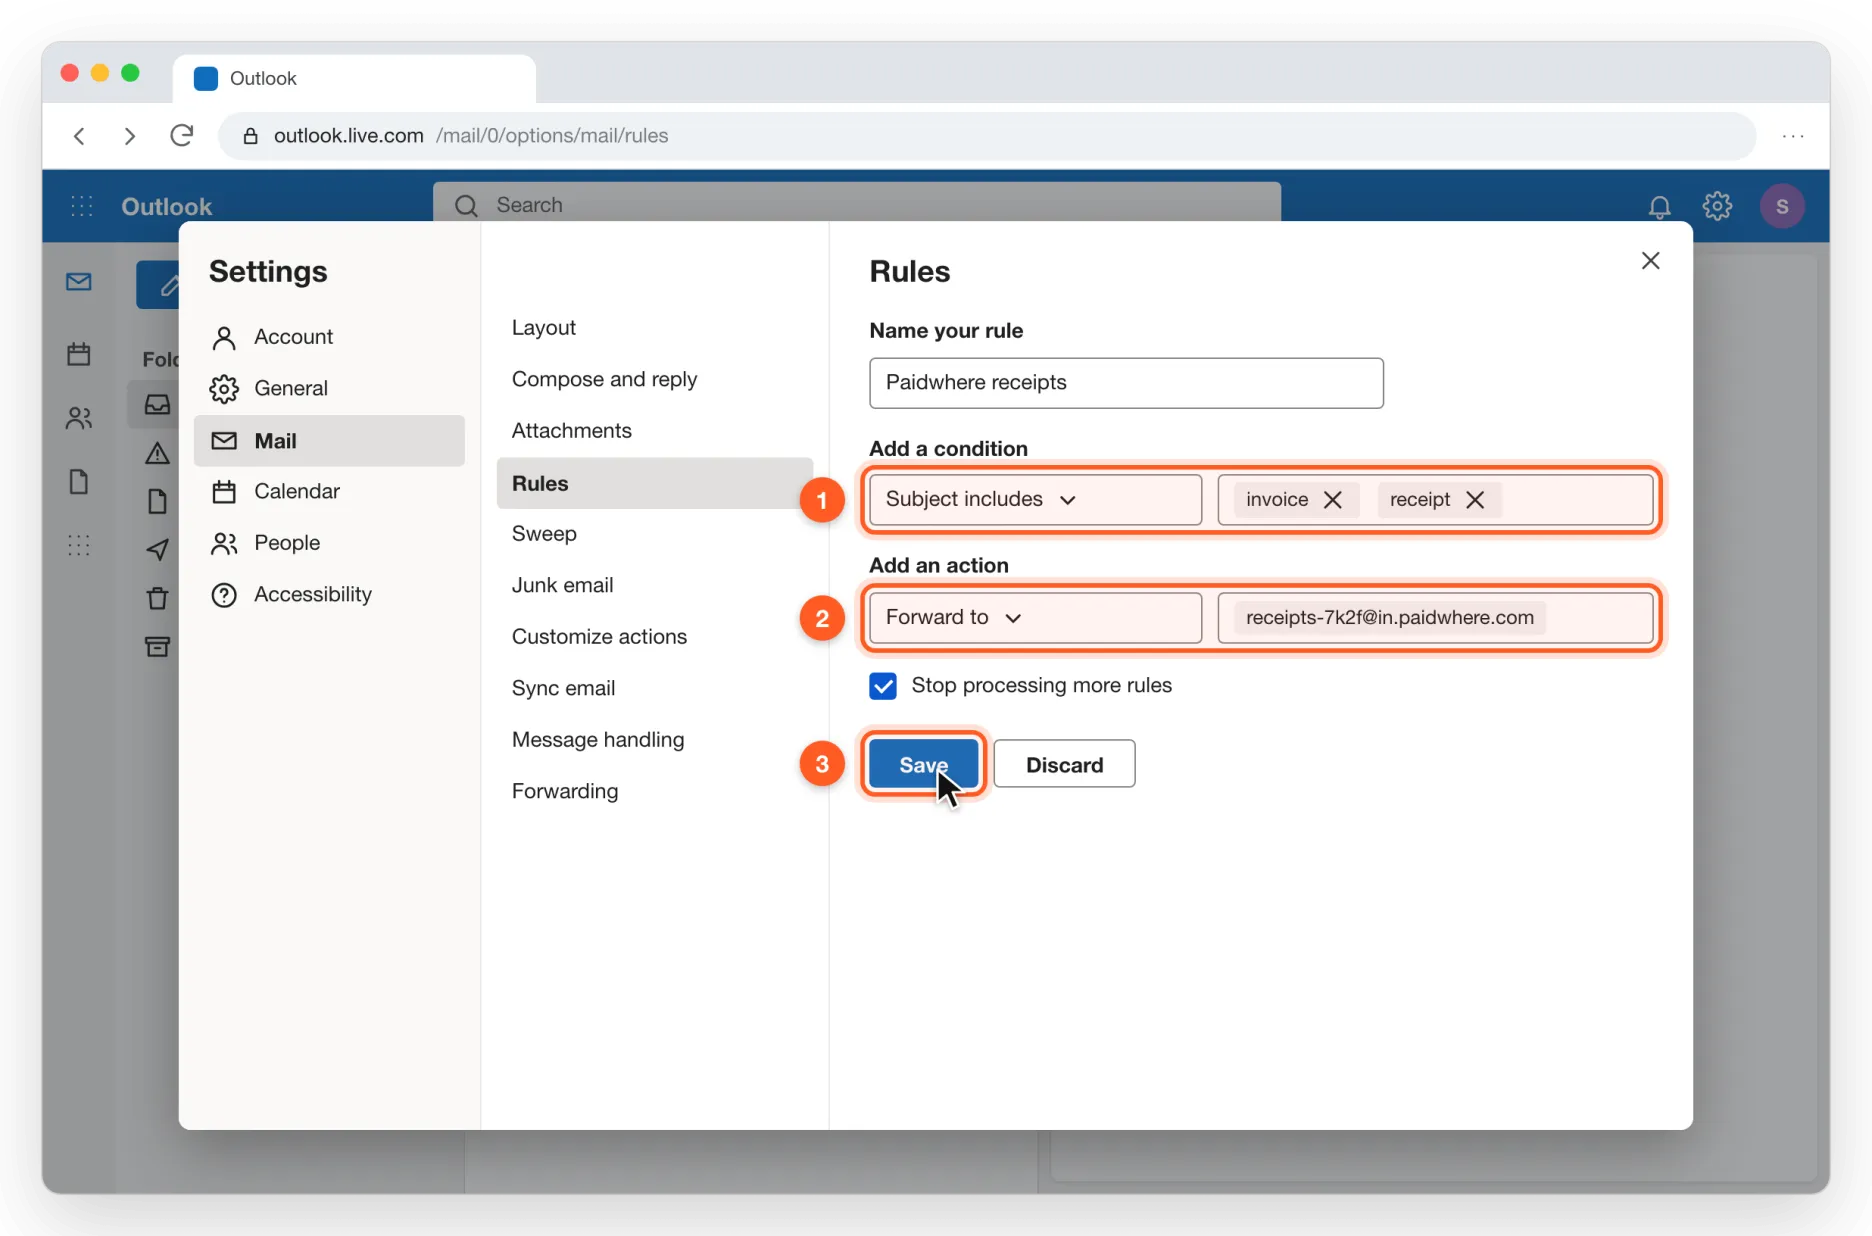Click the notifications bell icon
The image size is (1872, 1236).
[1659, 207]
